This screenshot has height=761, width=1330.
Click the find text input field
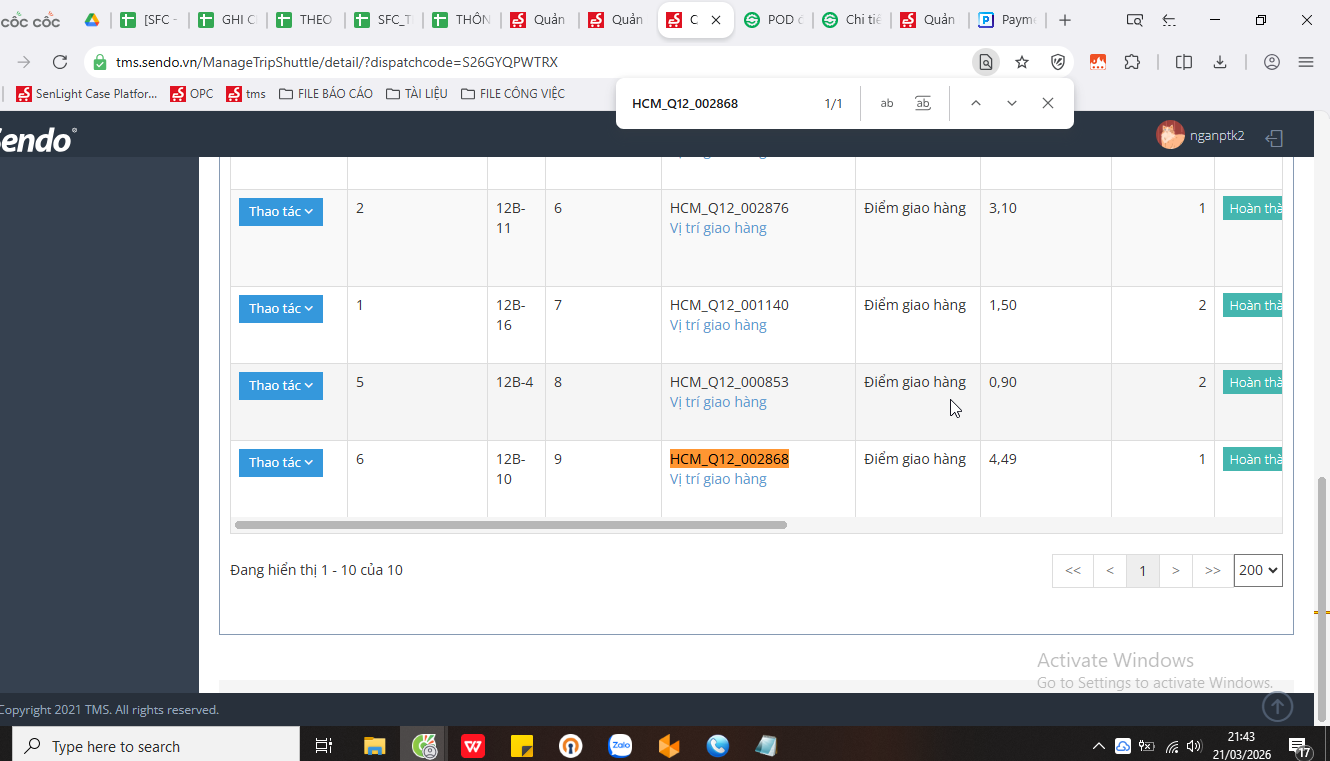pyautogui.click(x=720, y=103)
